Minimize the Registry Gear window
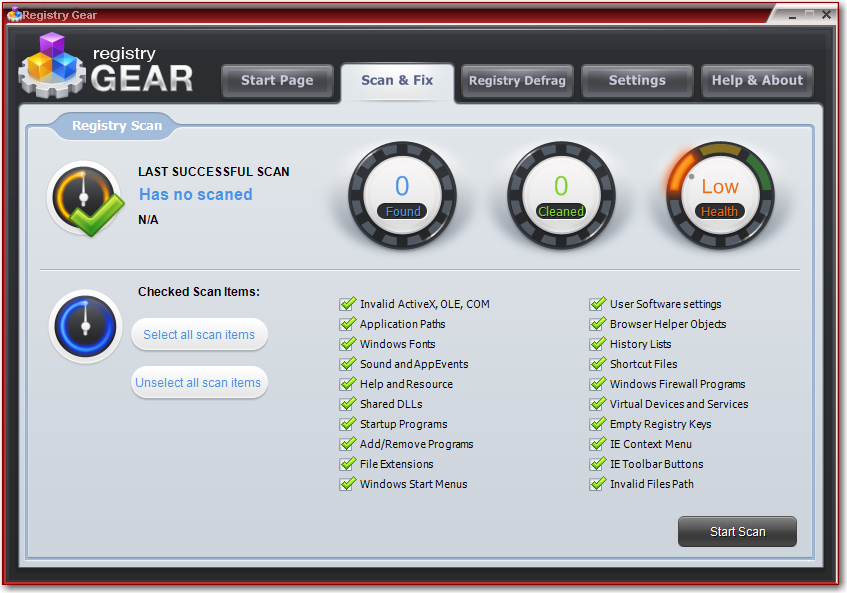Image resolution: width=847 pixels, height=593 pixels. [x=792, y=16]
